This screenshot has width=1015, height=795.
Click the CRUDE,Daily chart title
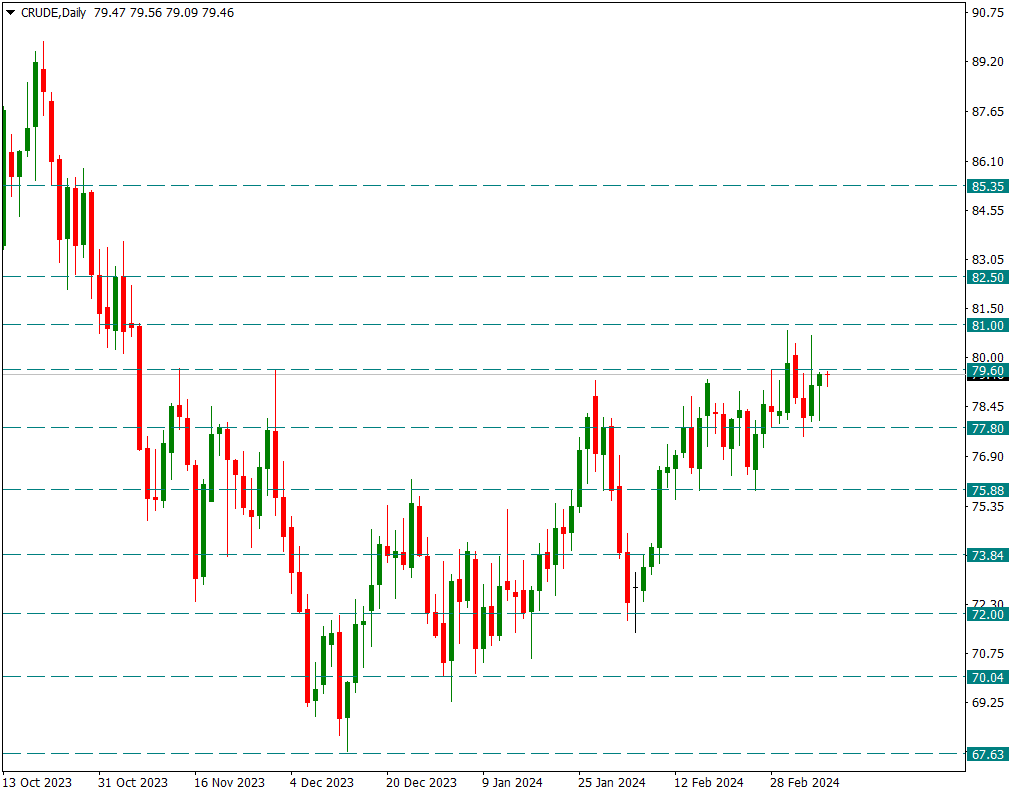point(54,13)
